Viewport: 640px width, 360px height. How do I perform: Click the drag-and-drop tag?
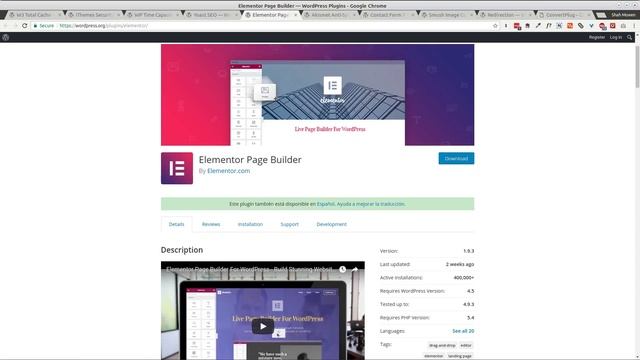pyautogui.click(x=442, y=345)
